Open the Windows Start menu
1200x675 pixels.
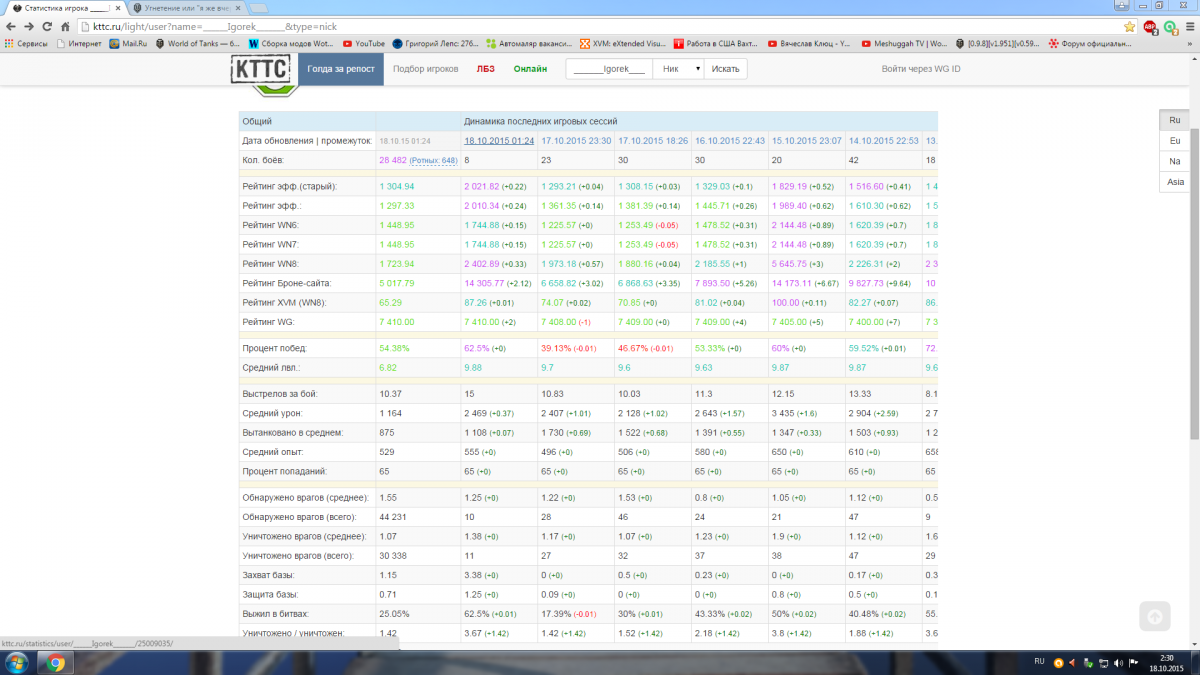(17, 662)
